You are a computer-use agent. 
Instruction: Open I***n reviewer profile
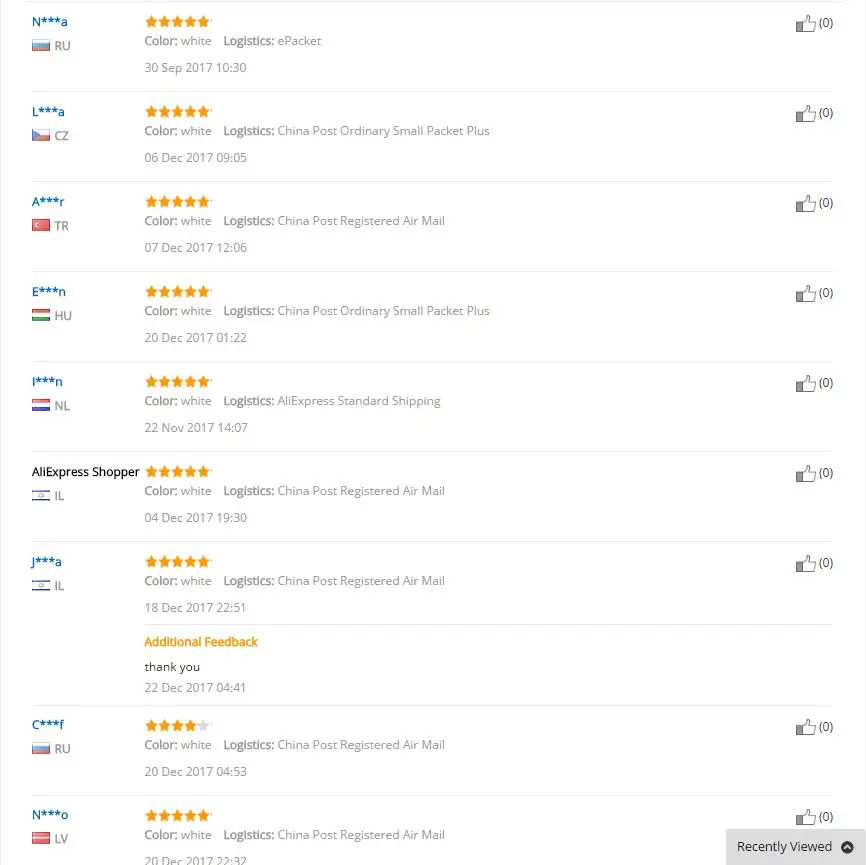click(x=47, y=382)
